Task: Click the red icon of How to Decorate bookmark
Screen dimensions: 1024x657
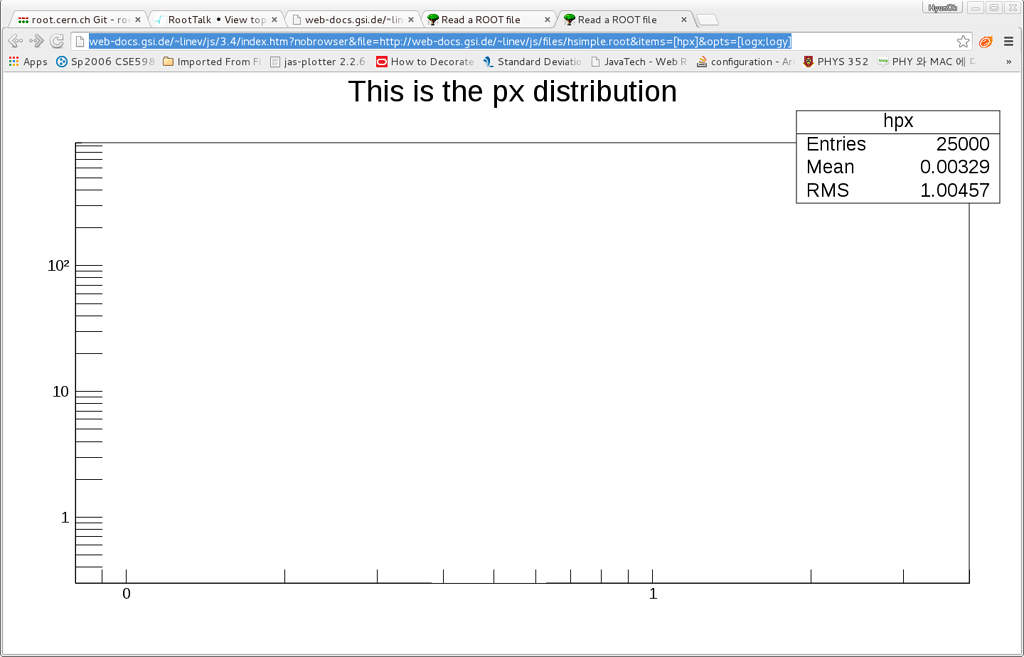Action: pyautogui.click(x=382, y=61)
